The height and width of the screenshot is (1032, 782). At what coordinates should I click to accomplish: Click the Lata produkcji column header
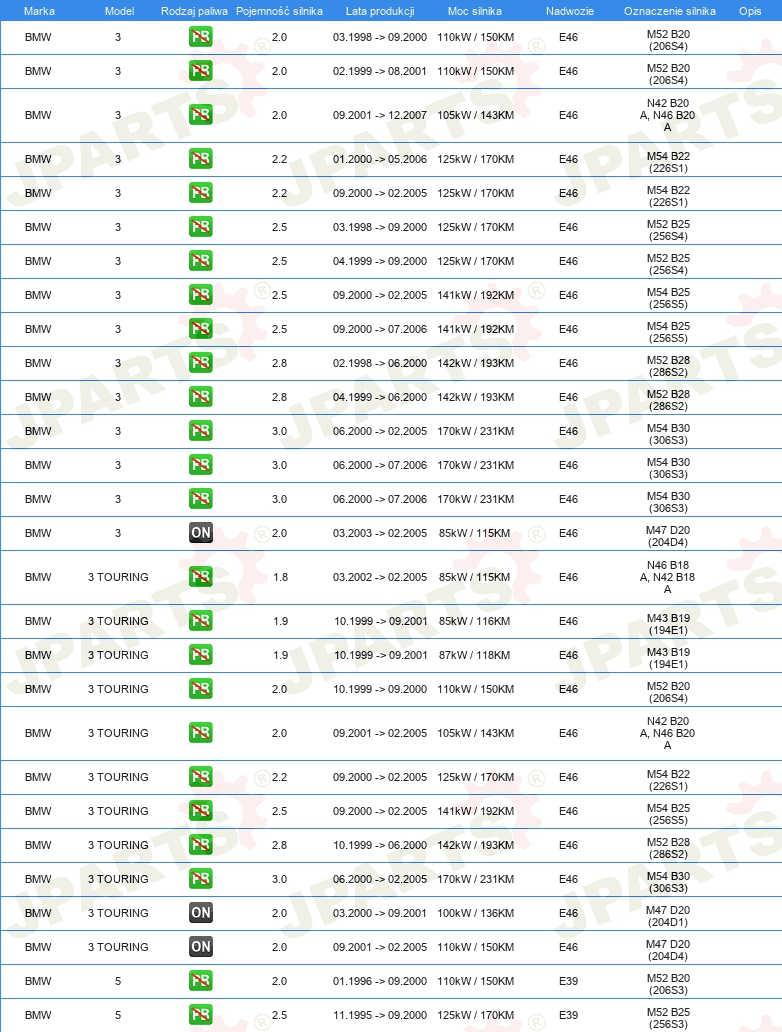380,11
